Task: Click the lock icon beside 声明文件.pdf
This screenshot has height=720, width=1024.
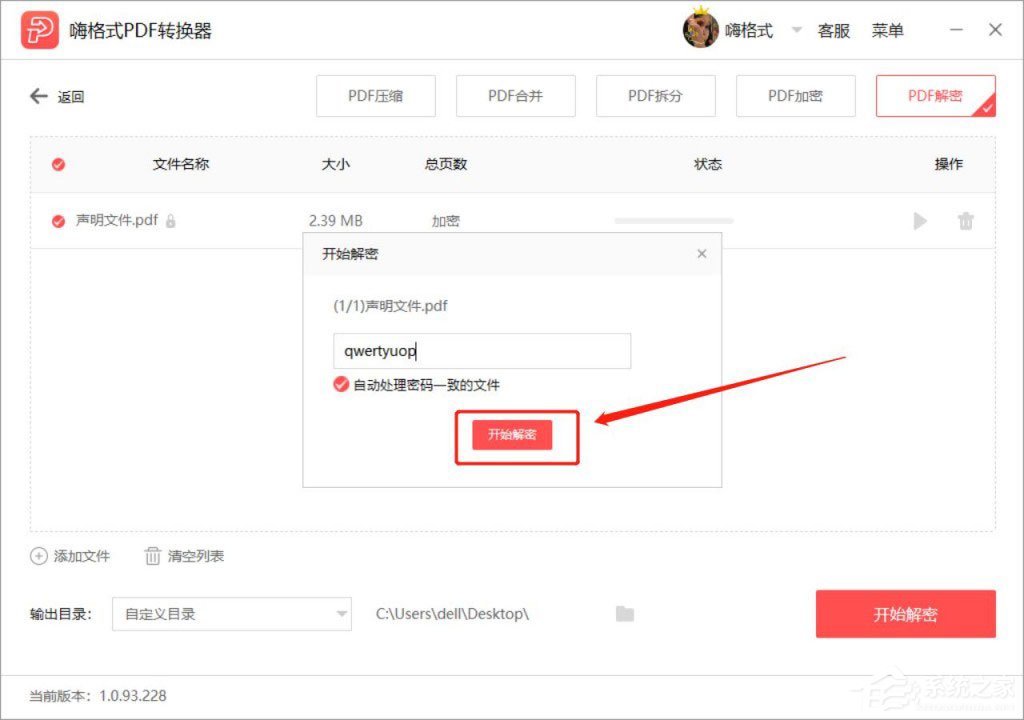Action: [x=170, y=221]
